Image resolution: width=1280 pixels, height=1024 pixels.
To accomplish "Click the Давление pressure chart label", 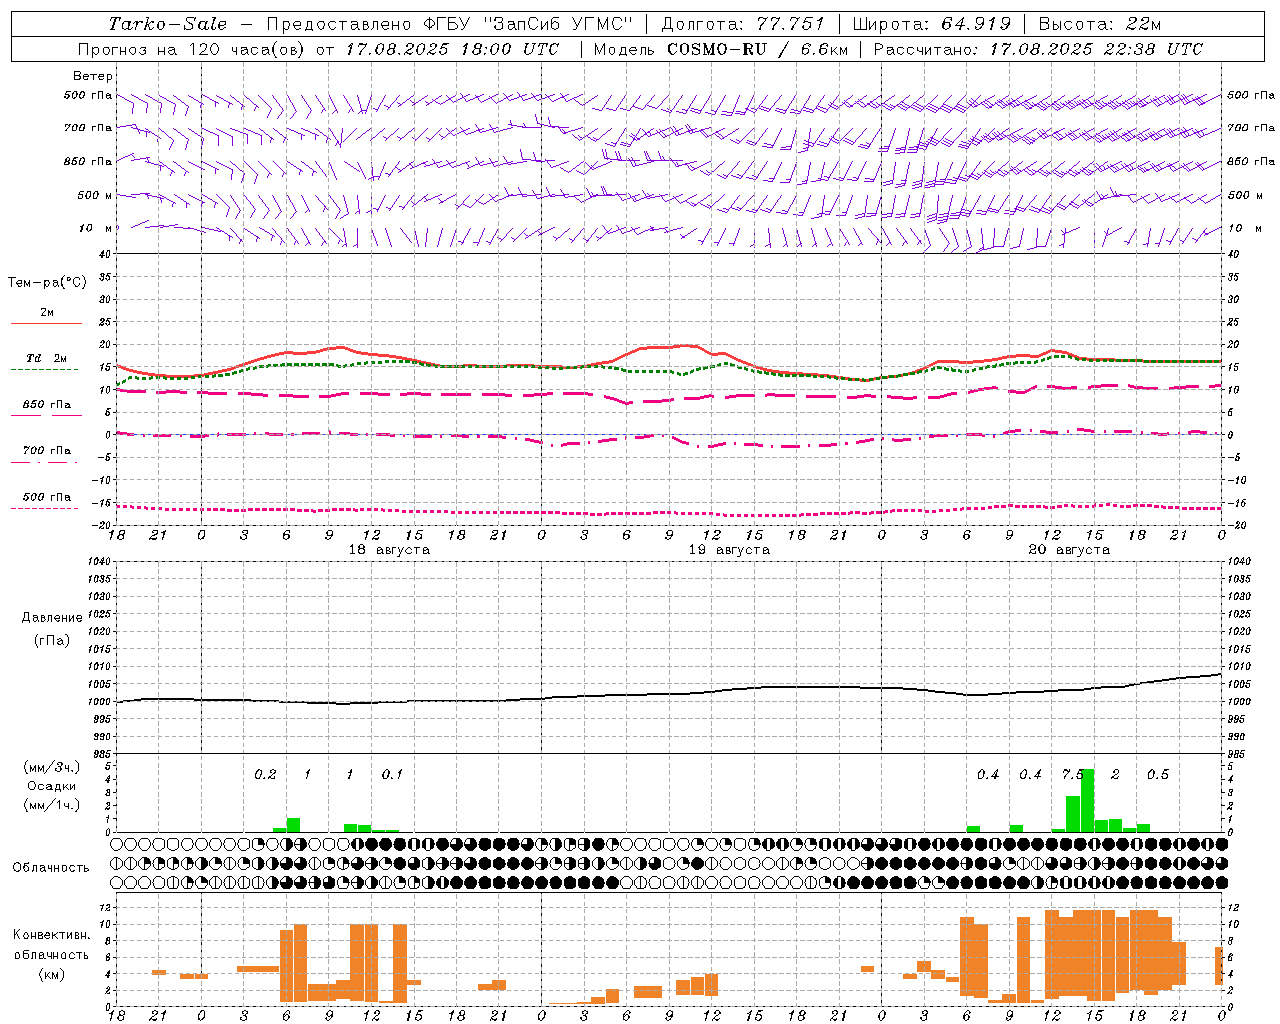I will click(52, 617).
